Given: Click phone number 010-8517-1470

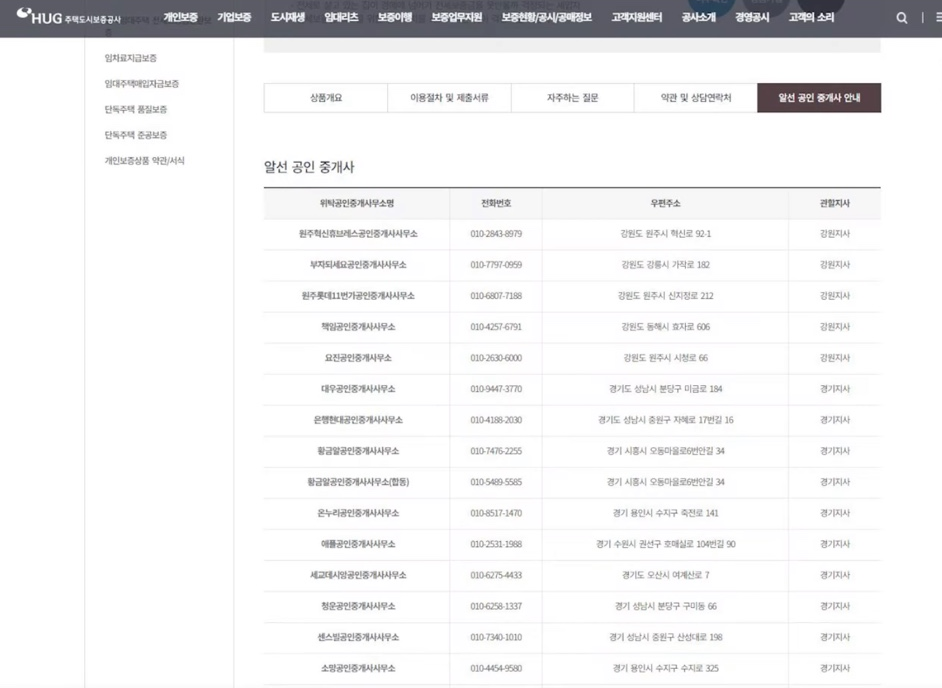Looking at the screenshot, I should [496, 513].
